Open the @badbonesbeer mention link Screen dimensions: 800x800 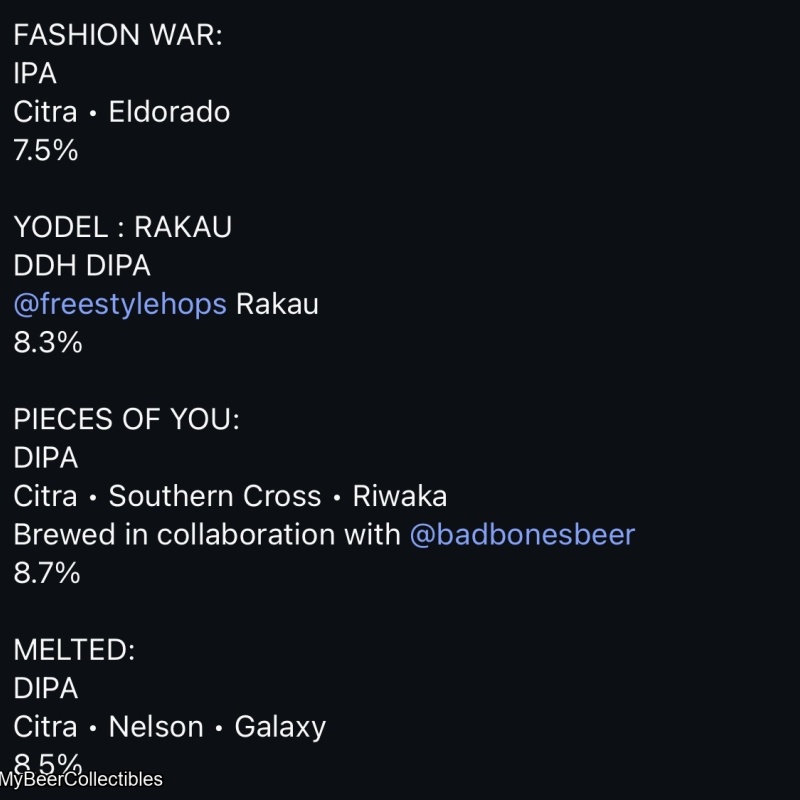[x=522, y=534]
